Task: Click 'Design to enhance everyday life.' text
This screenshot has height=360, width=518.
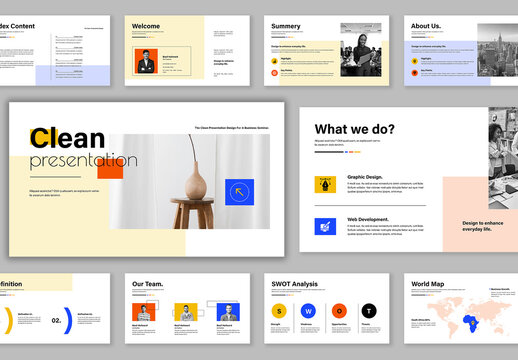Action: coord(483,226)
